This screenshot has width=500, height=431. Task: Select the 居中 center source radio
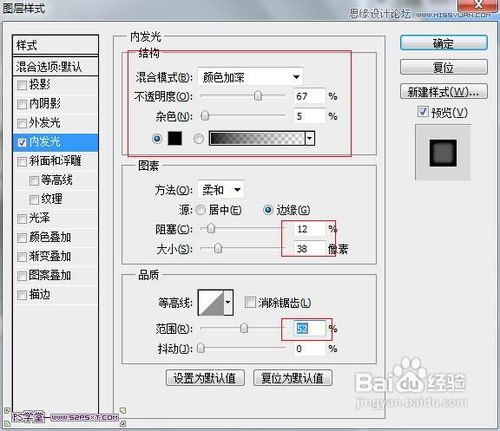[x=201, y=210]
